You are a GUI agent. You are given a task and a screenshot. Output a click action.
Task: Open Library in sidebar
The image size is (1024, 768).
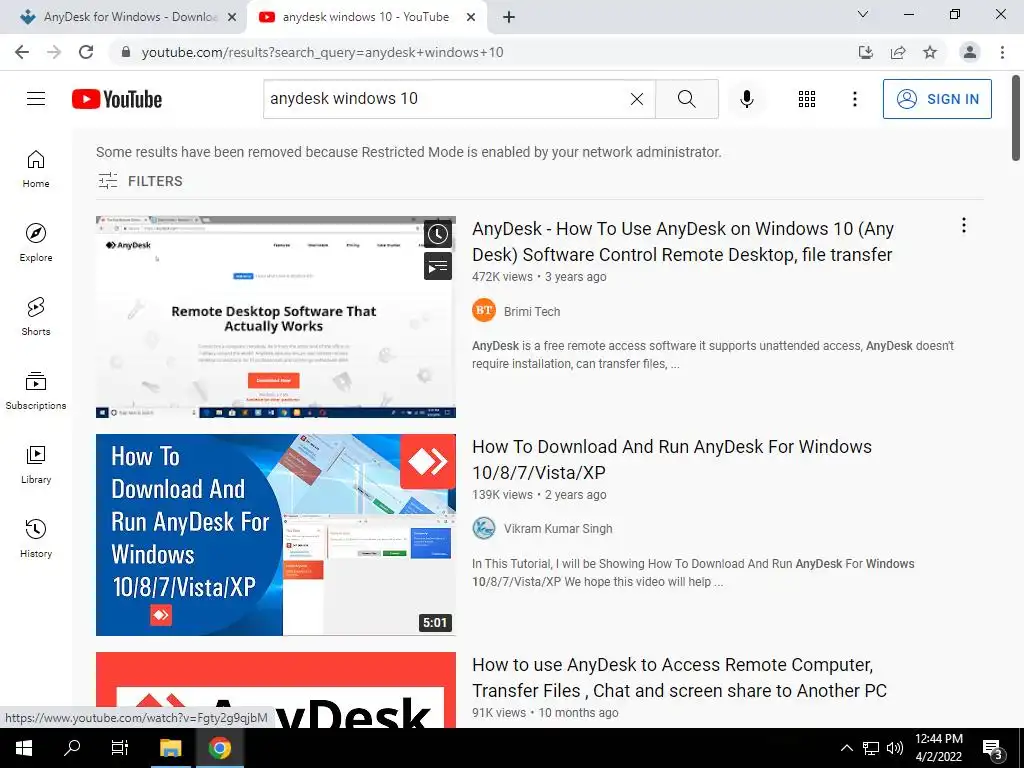pyautogui.click(x=36, y=464)
